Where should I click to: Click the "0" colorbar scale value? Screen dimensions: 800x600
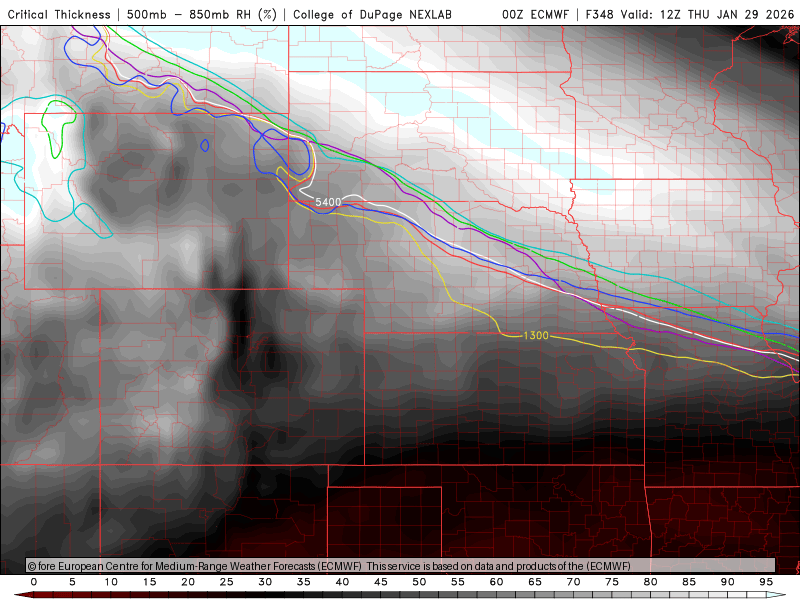tap(34, 582)
